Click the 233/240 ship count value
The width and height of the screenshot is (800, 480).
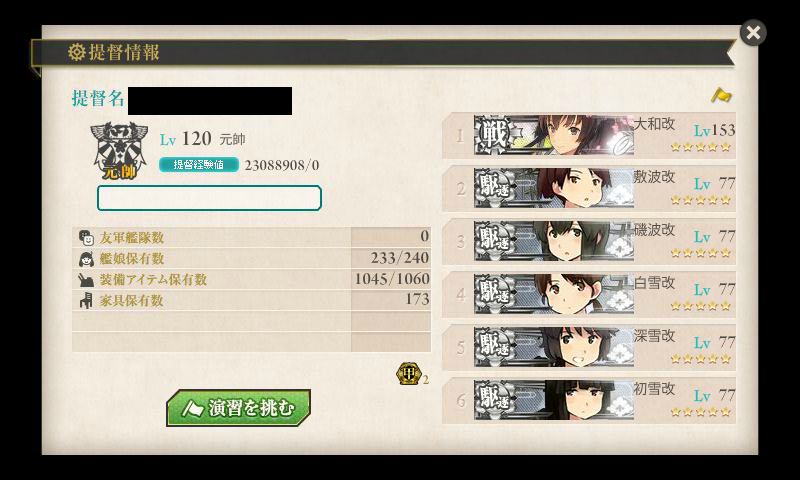[399, 258]
